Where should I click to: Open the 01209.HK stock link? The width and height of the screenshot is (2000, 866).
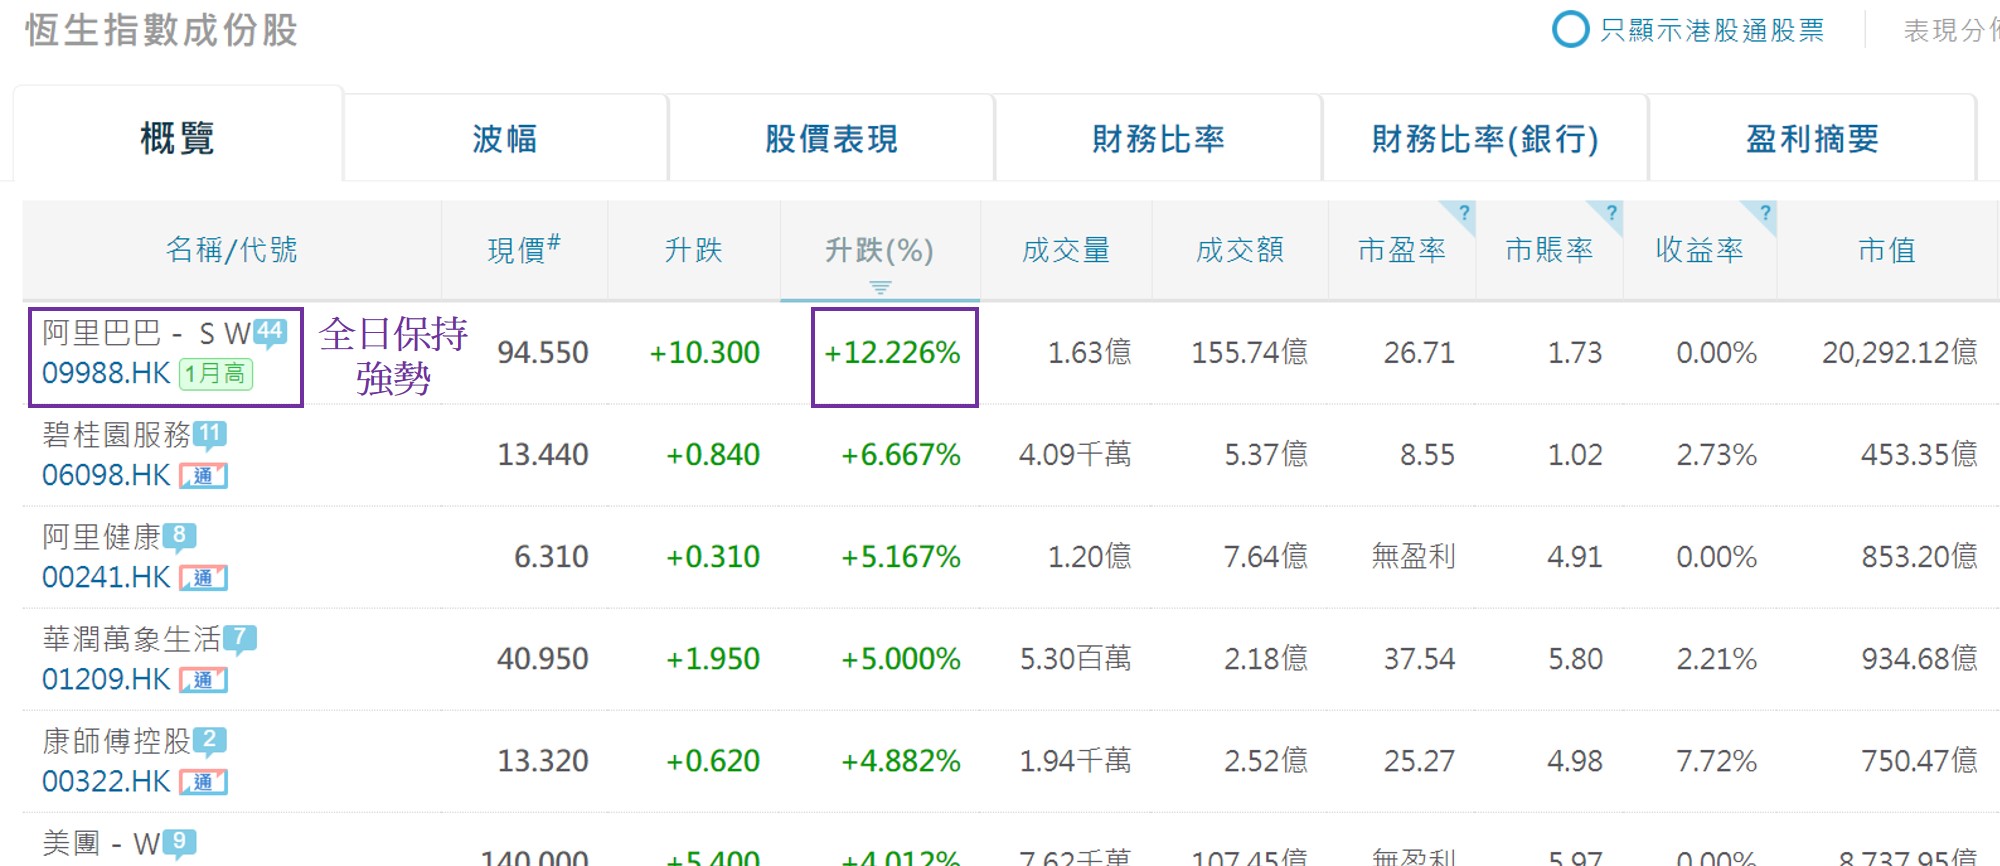[x=106, y=680]
